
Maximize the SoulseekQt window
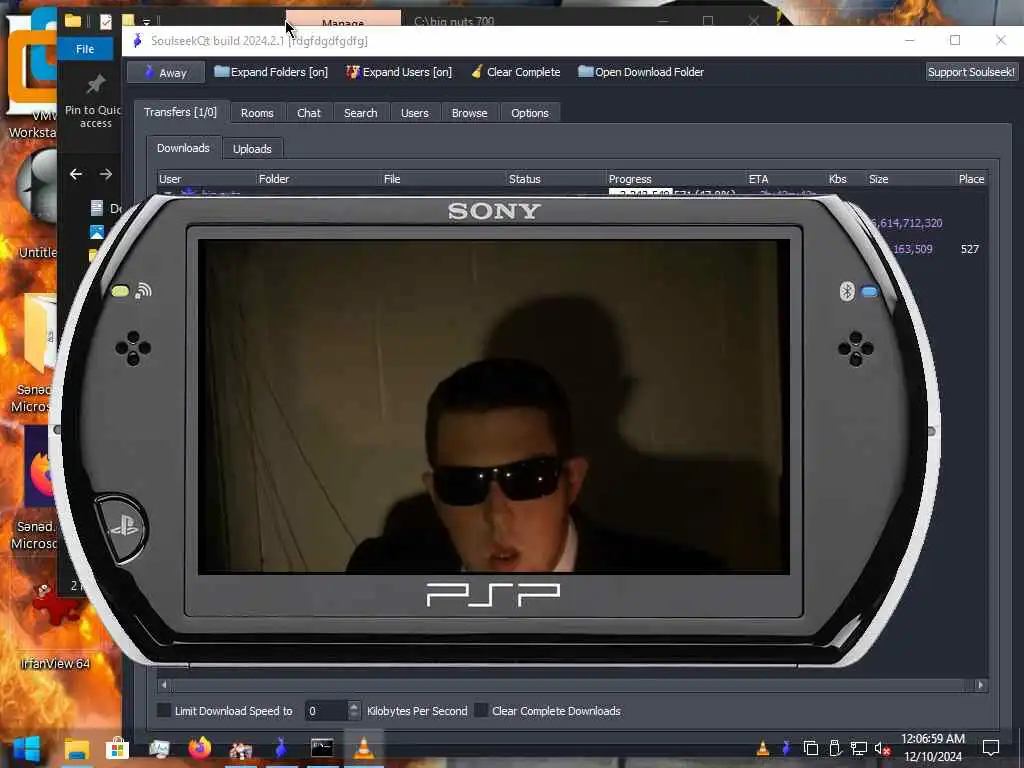pos(955,40)
